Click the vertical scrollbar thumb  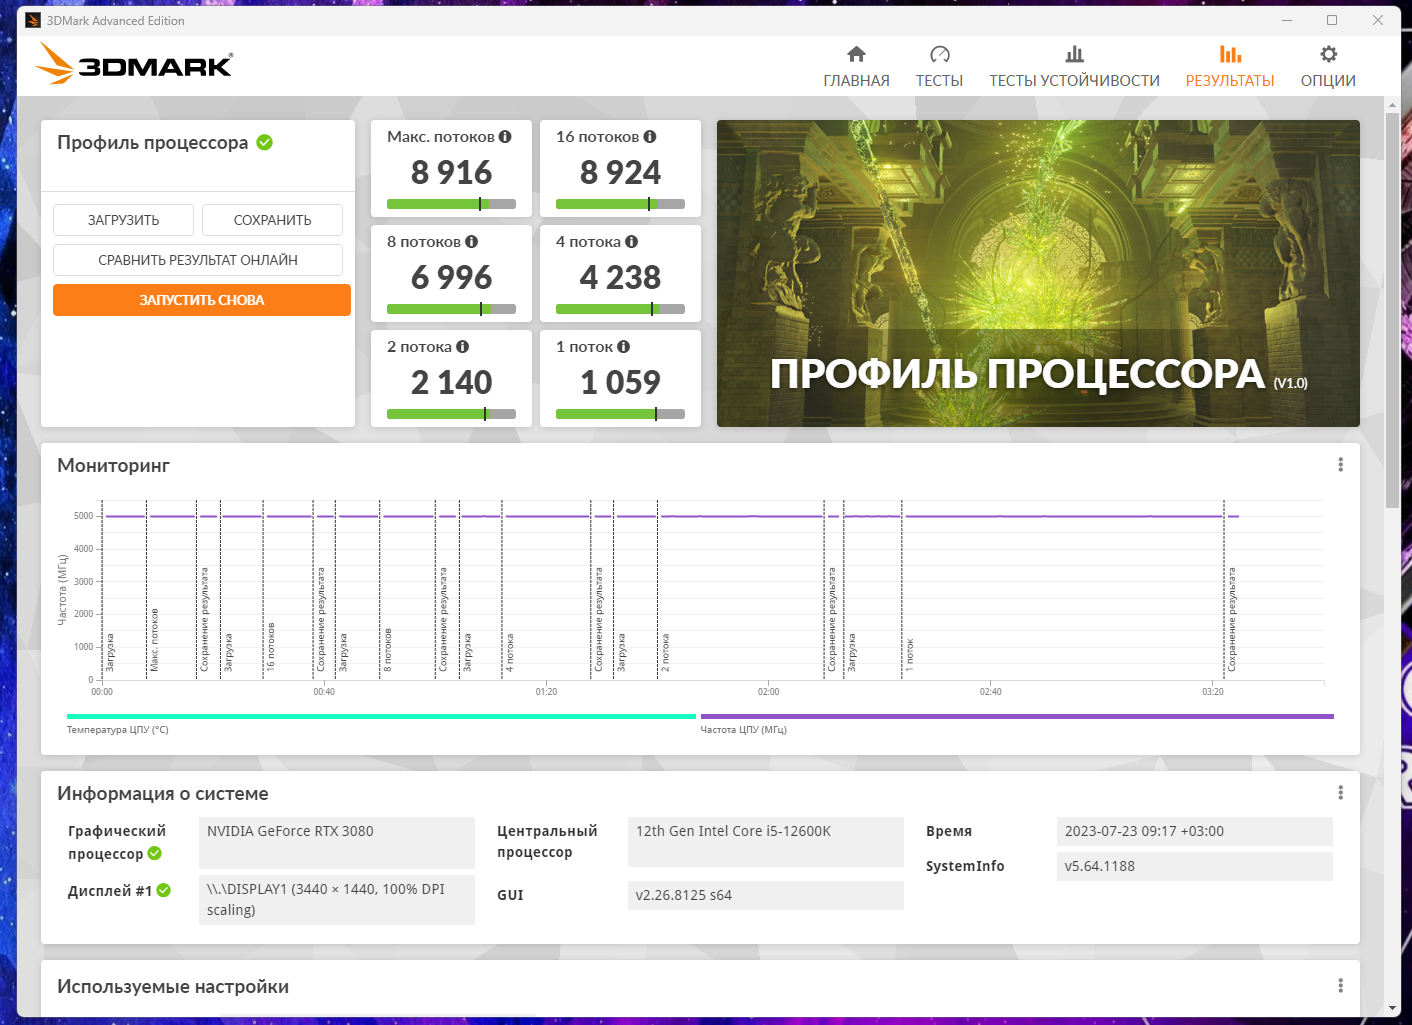[x=1393, y=310]
